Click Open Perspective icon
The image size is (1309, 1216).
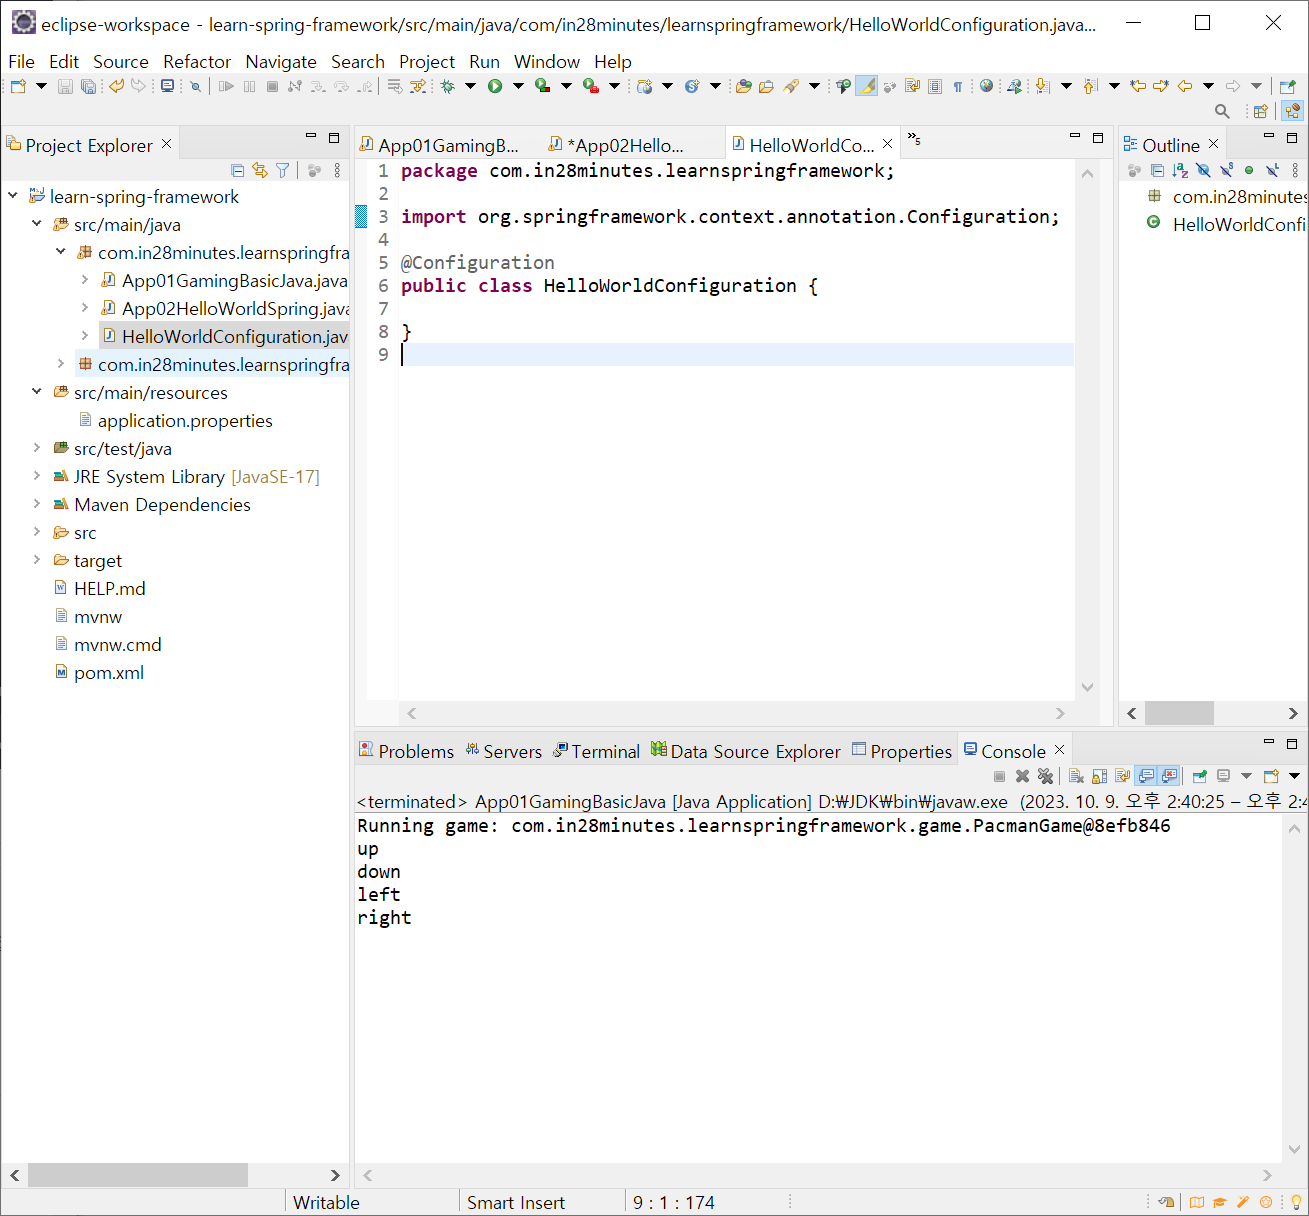pos(1261,111)
